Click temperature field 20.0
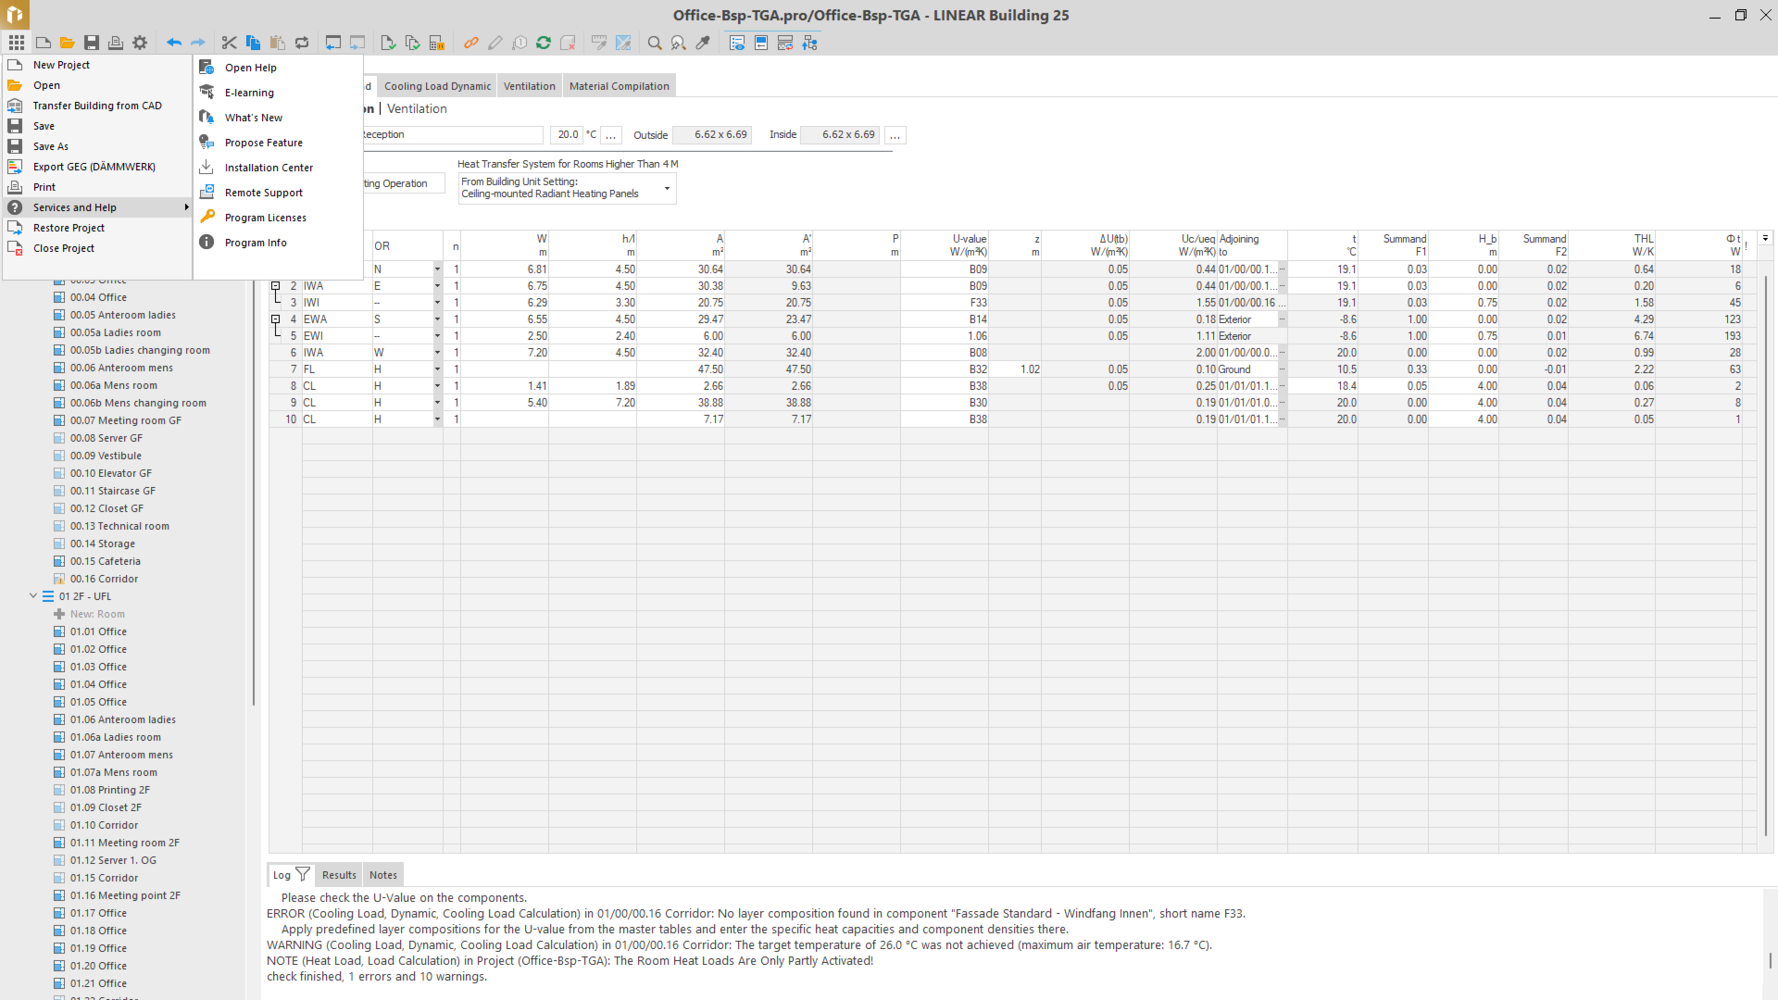Screen dimensions: 1778x1000 pyautogui.click(x=567, y=134)
